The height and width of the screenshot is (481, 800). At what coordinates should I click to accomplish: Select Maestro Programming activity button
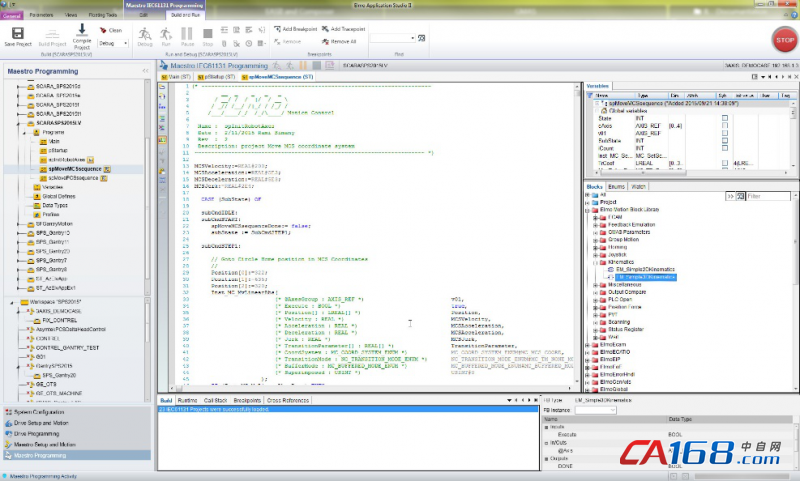(77, 455)
